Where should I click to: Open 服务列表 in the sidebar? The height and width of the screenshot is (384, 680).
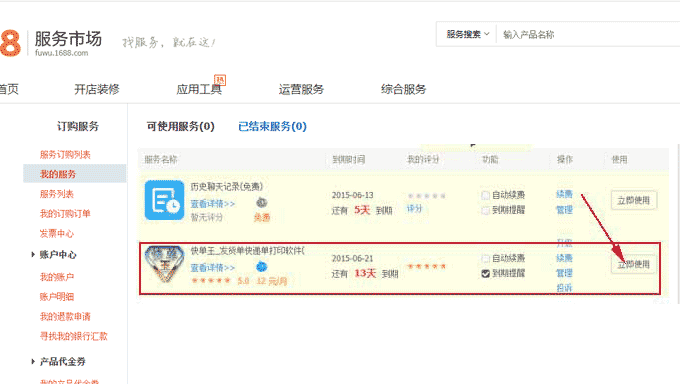57,194
